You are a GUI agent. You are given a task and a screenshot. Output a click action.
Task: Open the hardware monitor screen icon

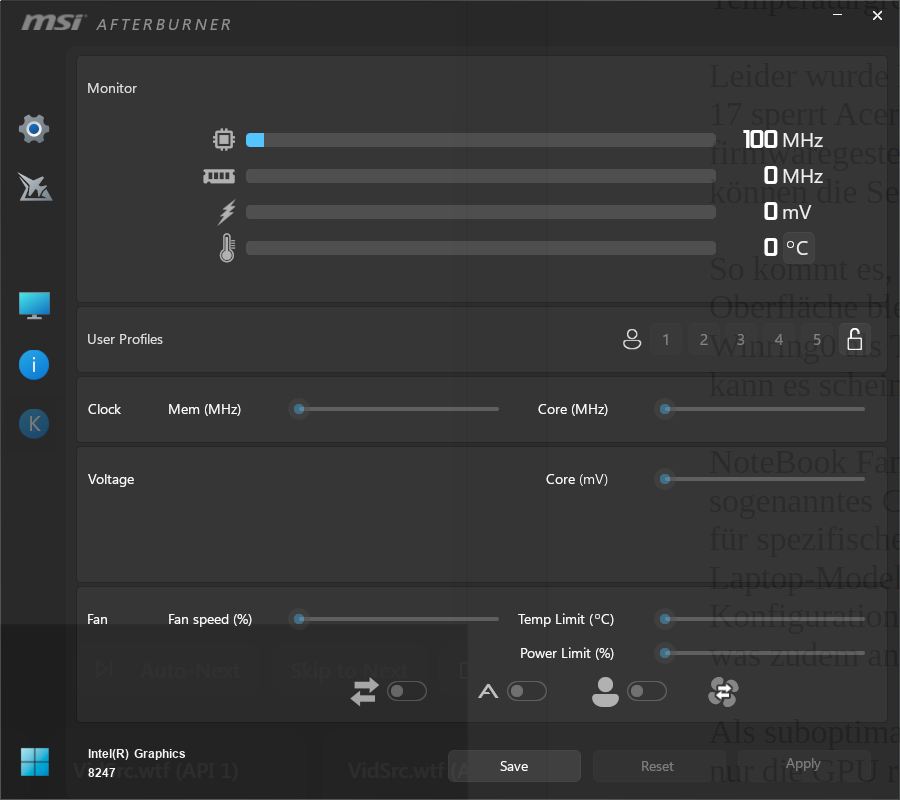pos(34,305)
